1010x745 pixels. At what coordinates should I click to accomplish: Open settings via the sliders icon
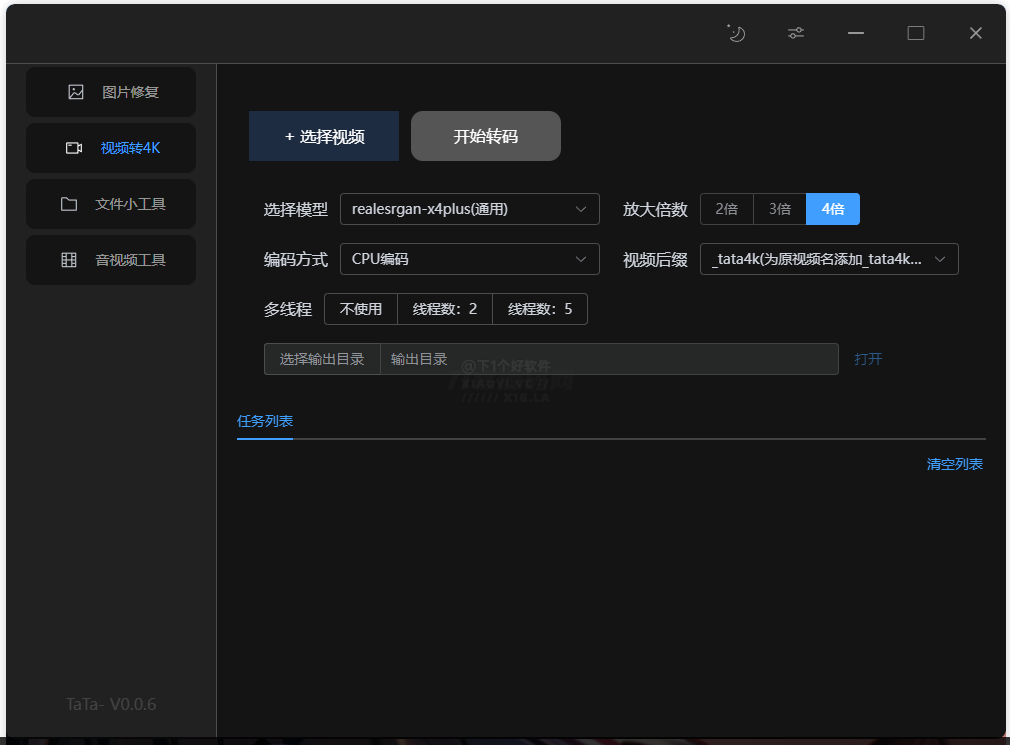point(795,33)
